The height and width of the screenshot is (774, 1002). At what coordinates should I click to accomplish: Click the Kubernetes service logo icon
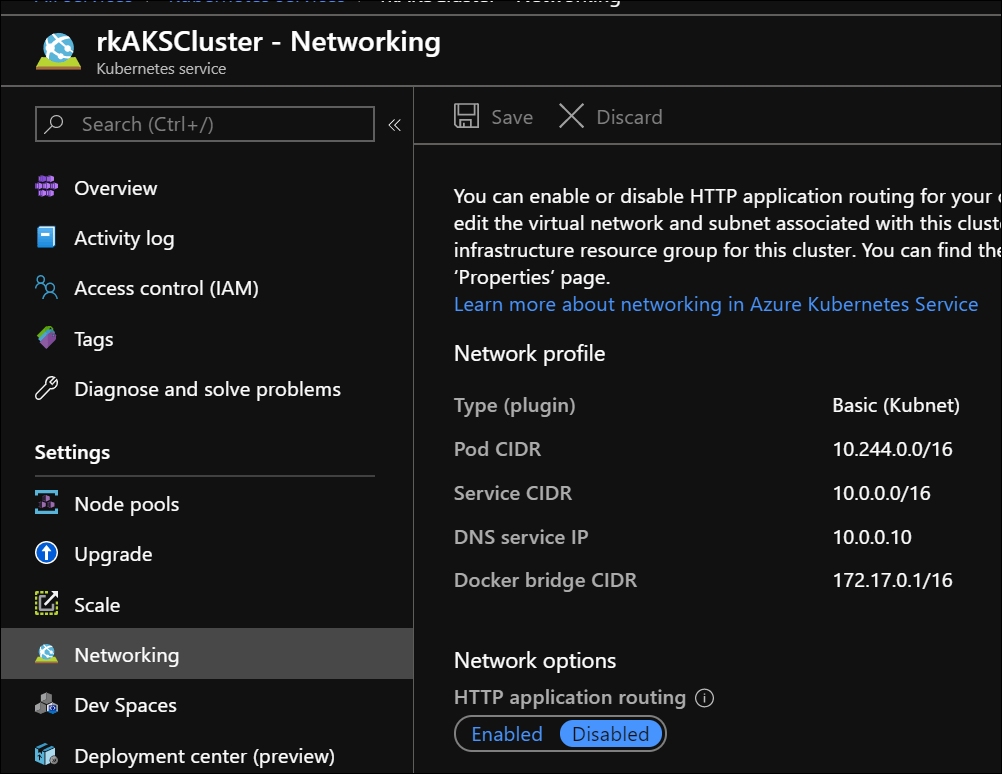point(58,52)
